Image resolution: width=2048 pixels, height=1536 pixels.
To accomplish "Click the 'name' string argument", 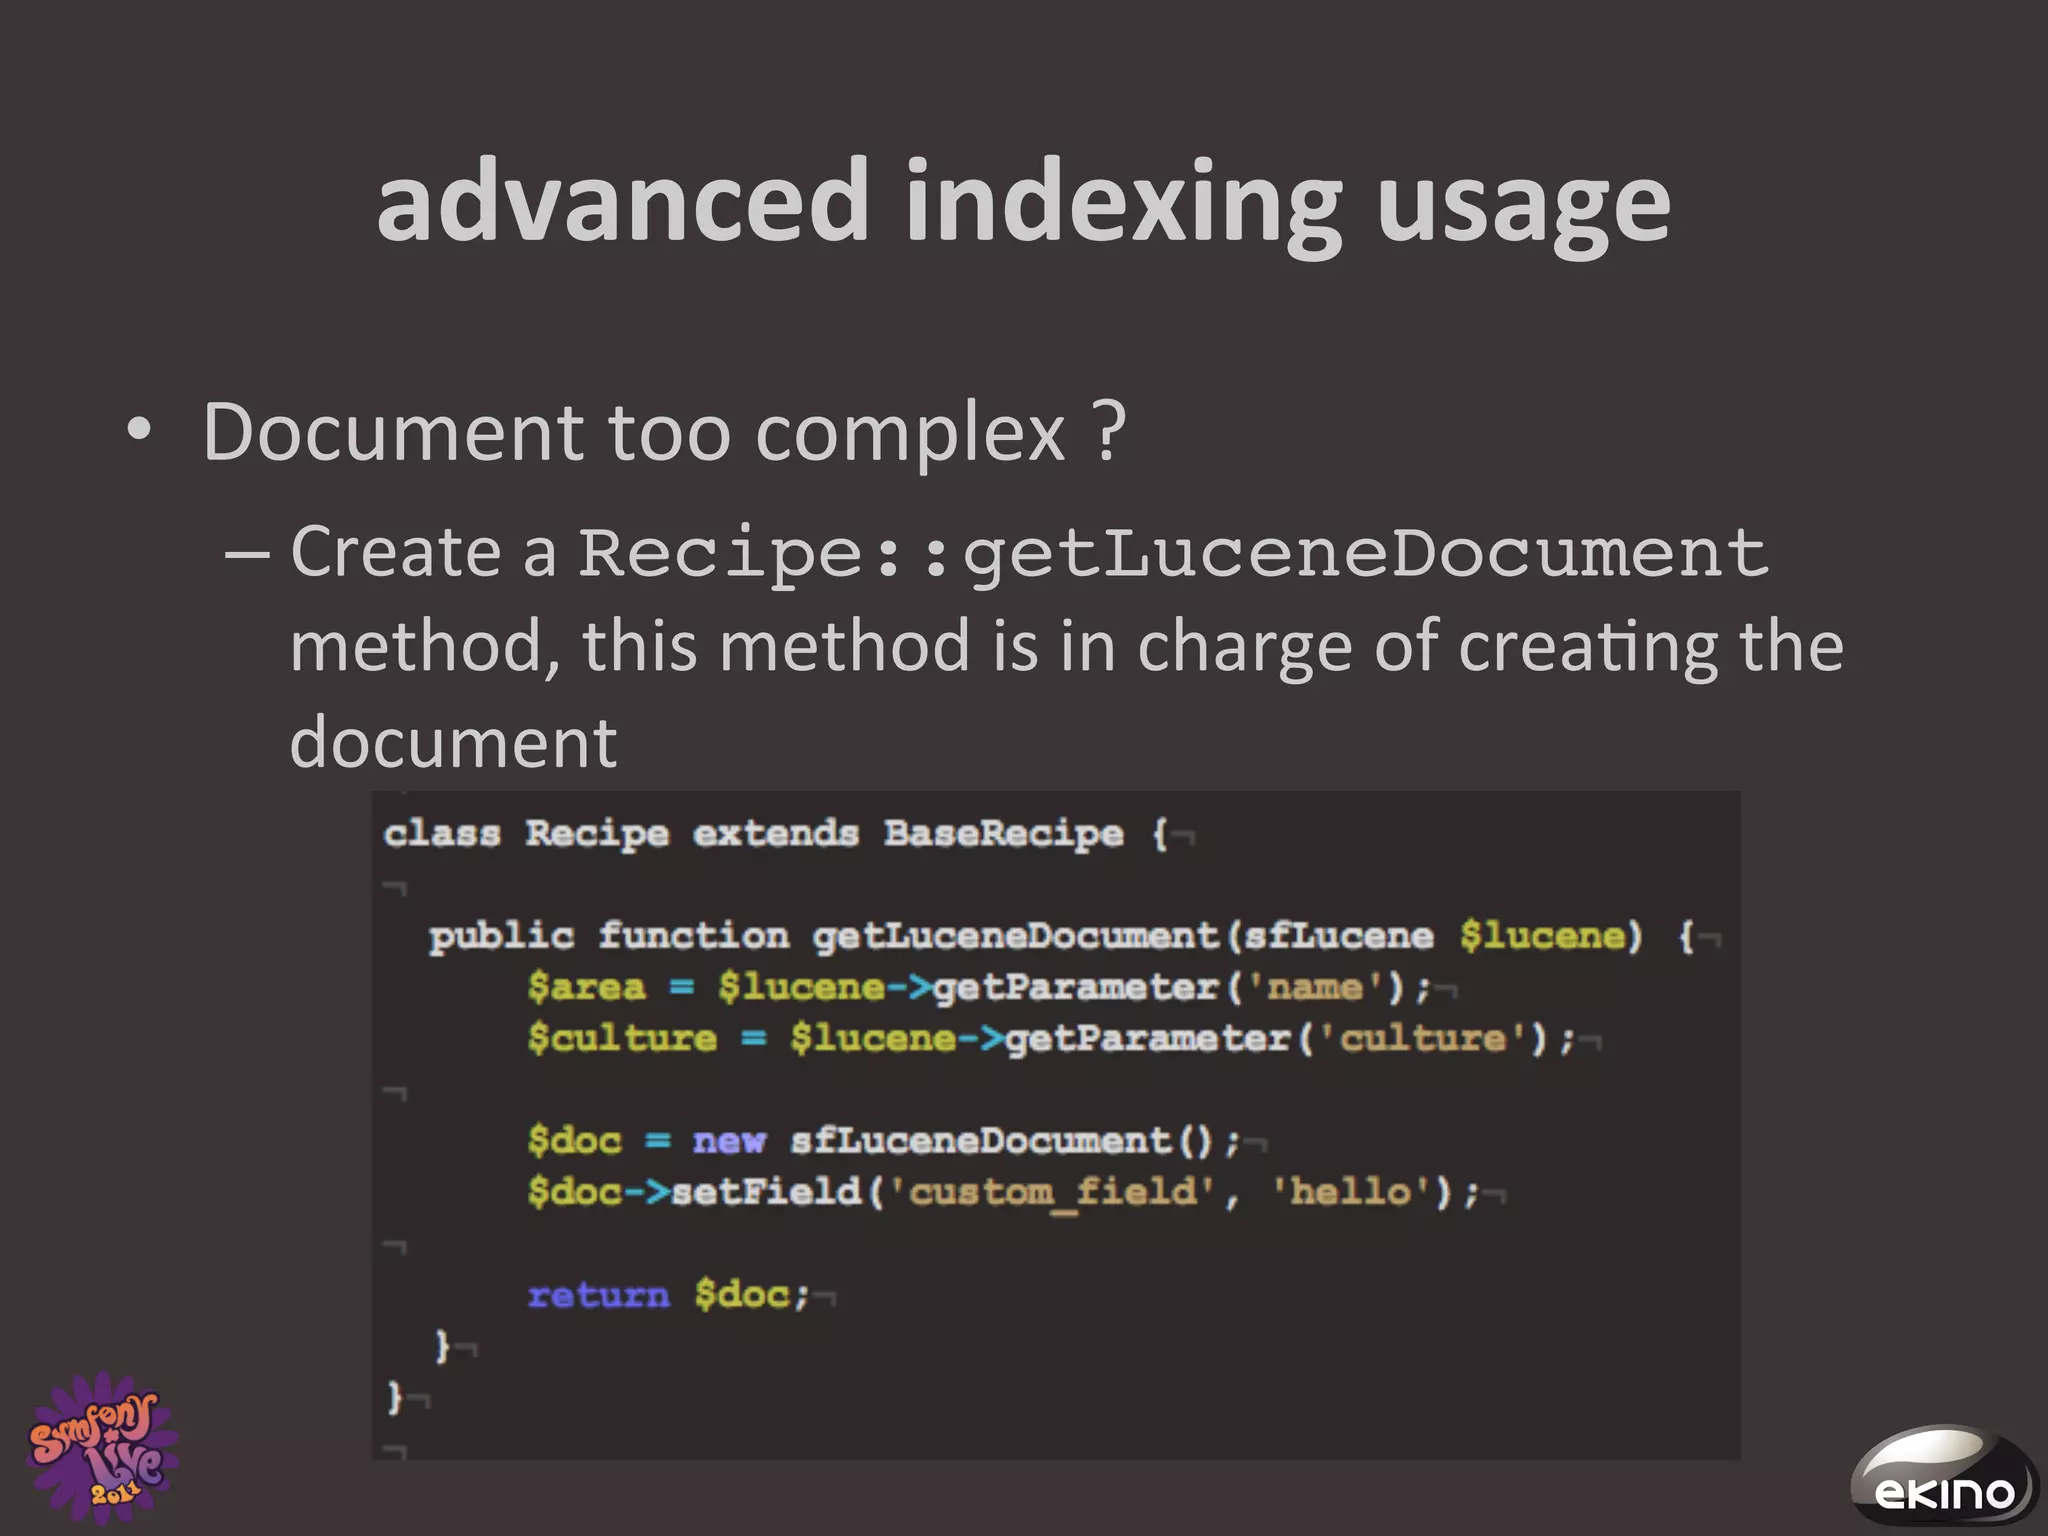I will click(1315, 987).
